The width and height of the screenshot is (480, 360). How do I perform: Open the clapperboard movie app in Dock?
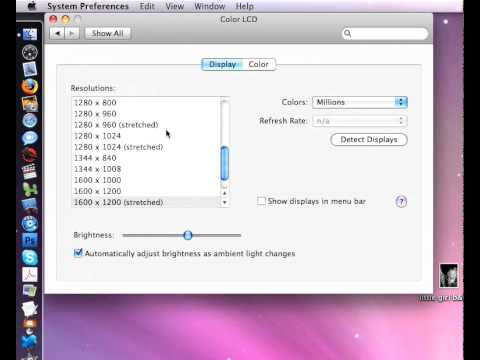click(30, 172)
